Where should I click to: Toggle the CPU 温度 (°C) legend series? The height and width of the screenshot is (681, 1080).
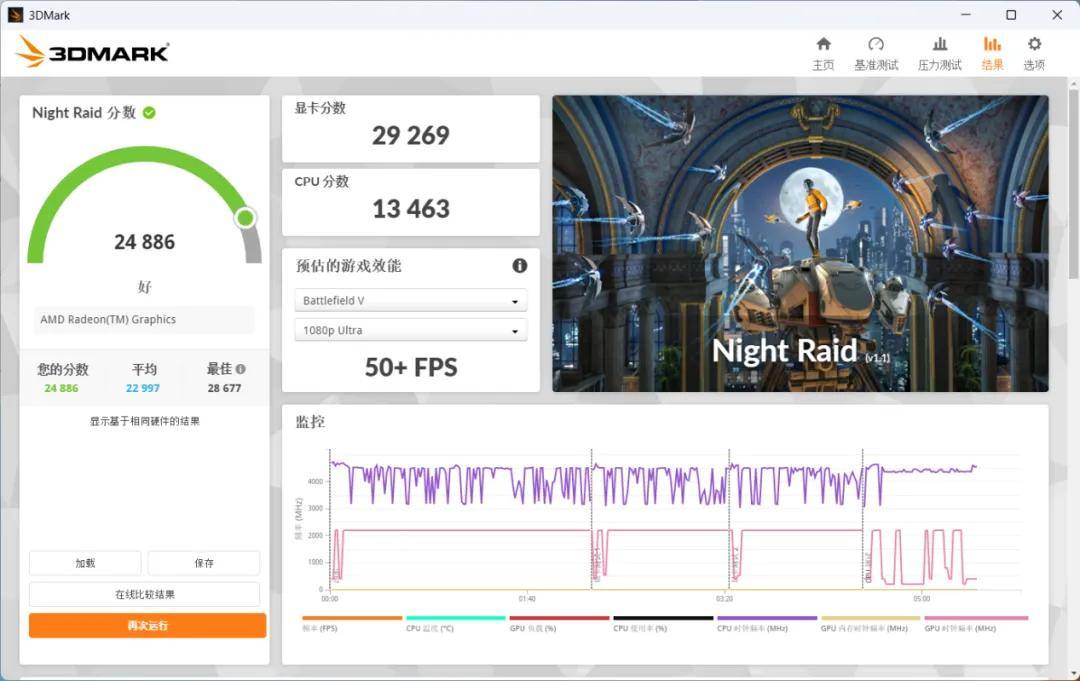[455, 624]
